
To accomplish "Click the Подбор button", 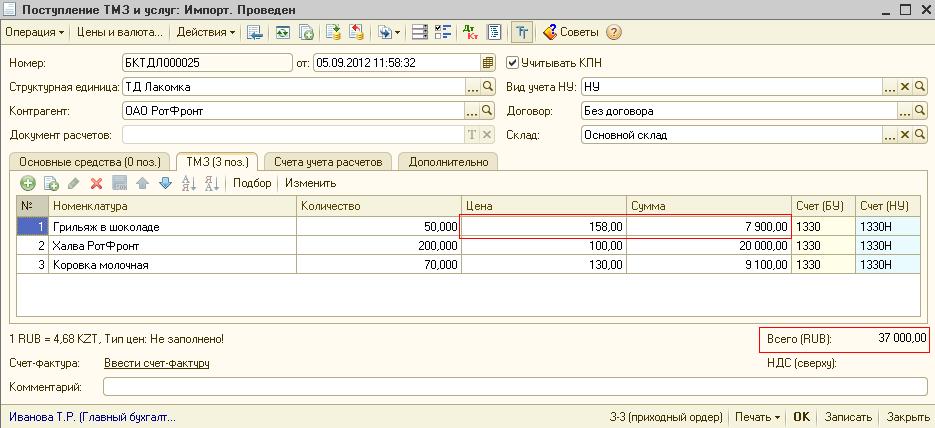I will tap(252, 183).
